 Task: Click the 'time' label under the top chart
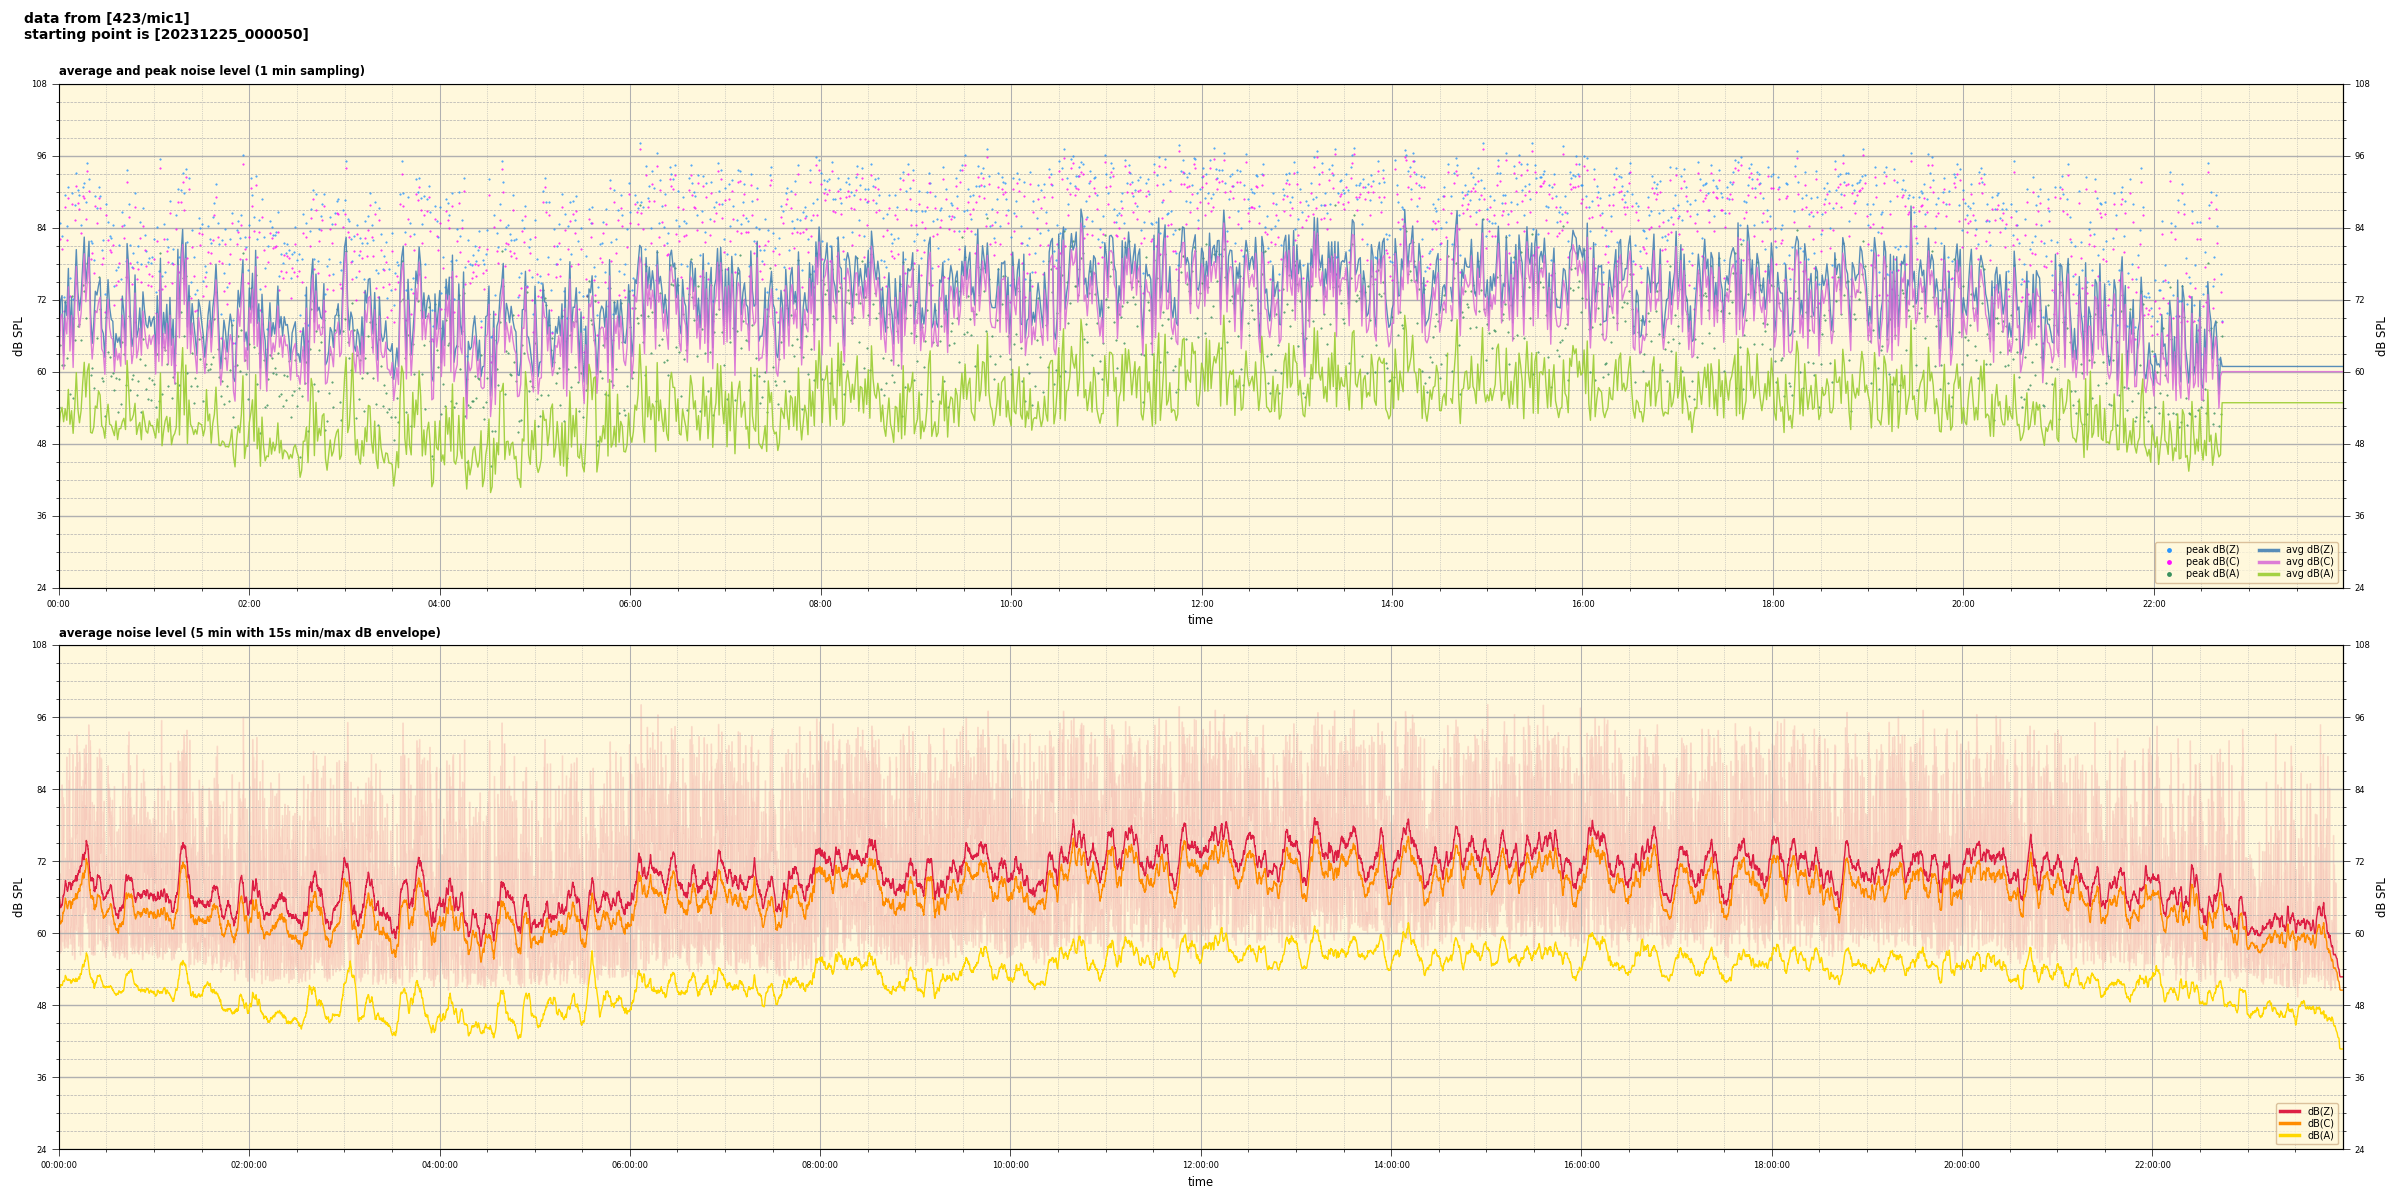click(x=1200, y=620)
